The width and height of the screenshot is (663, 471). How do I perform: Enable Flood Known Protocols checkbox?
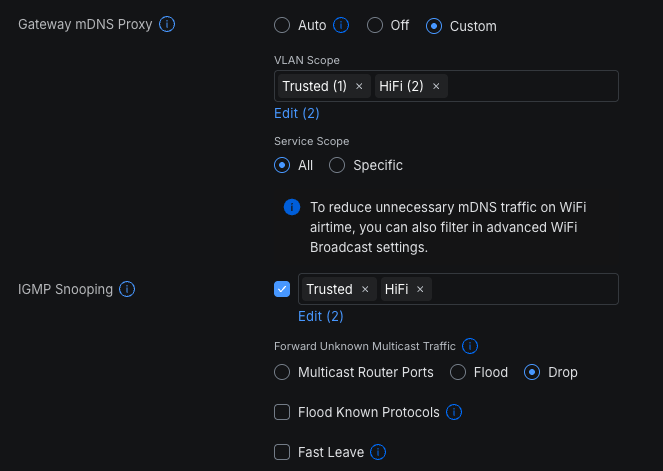(x=282, y=412)
